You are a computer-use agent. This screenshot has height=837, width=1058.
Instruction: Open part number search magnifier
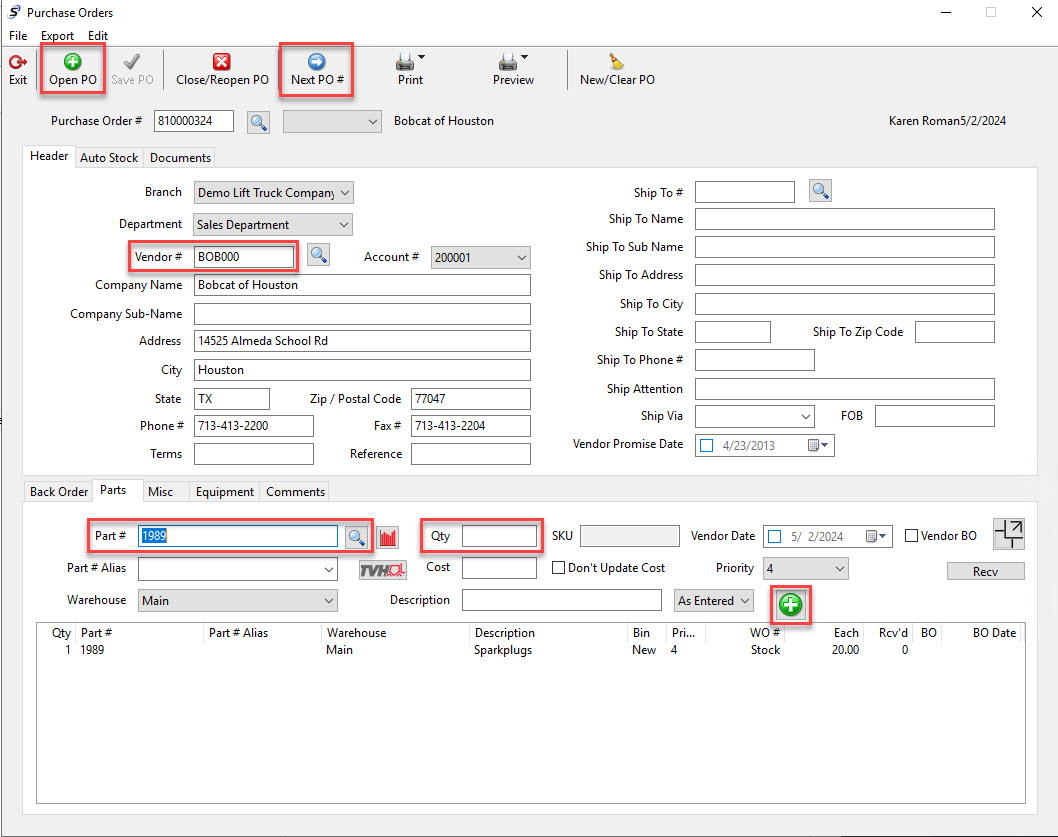click(356, 537)
